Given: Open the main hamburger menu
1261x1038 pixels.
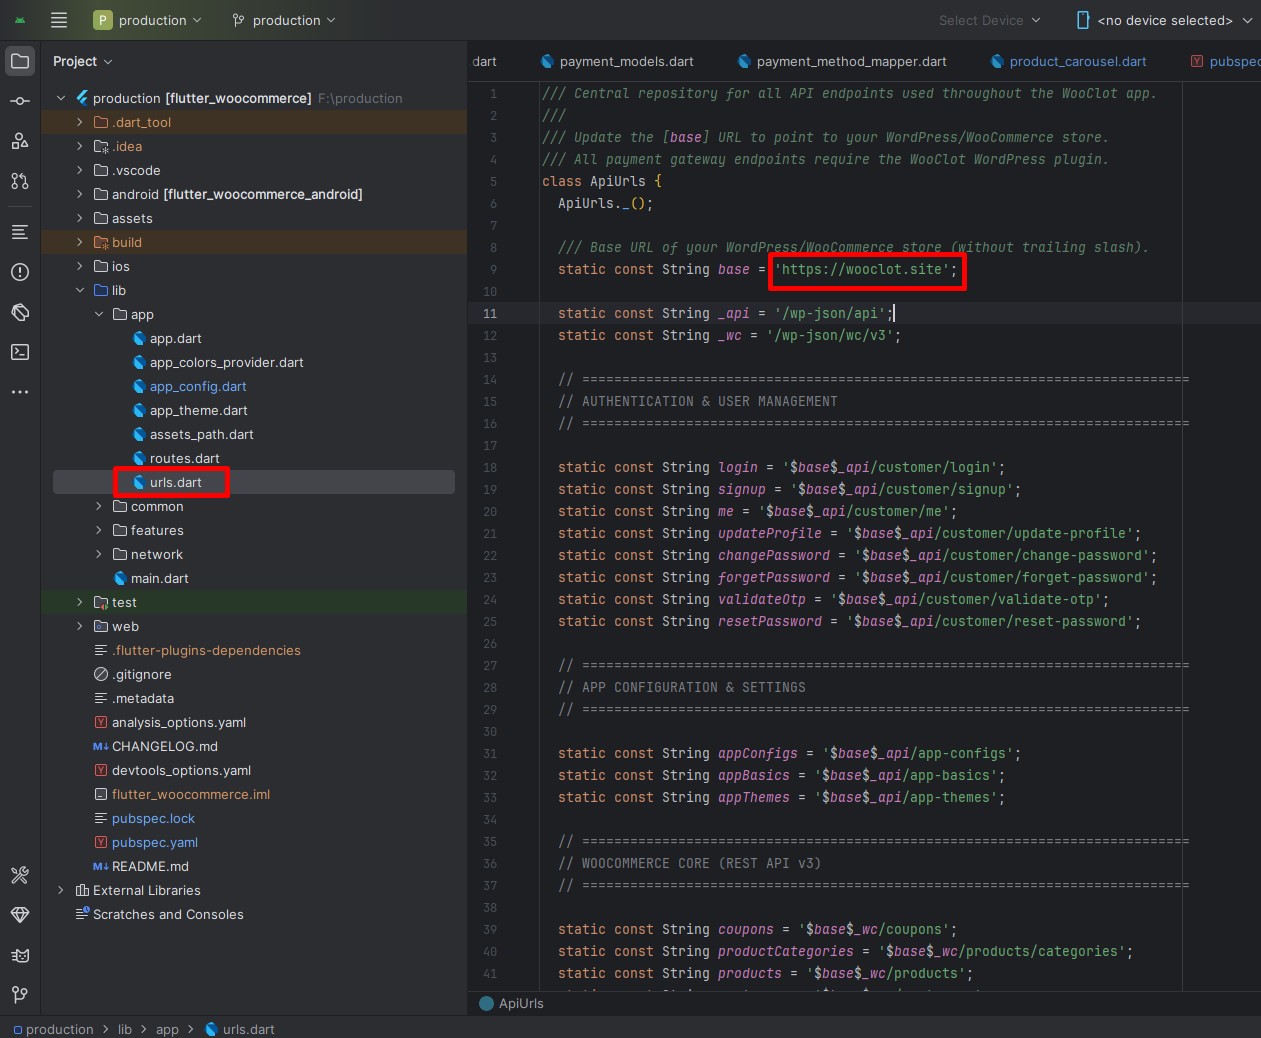Looking at the screenshot, I should click(x=59, y=20).
